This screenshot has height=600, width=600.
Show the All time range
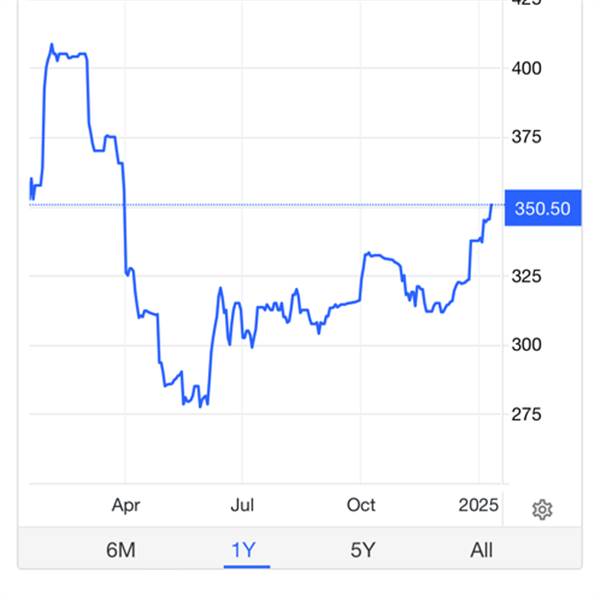click(x=481, y=550)
